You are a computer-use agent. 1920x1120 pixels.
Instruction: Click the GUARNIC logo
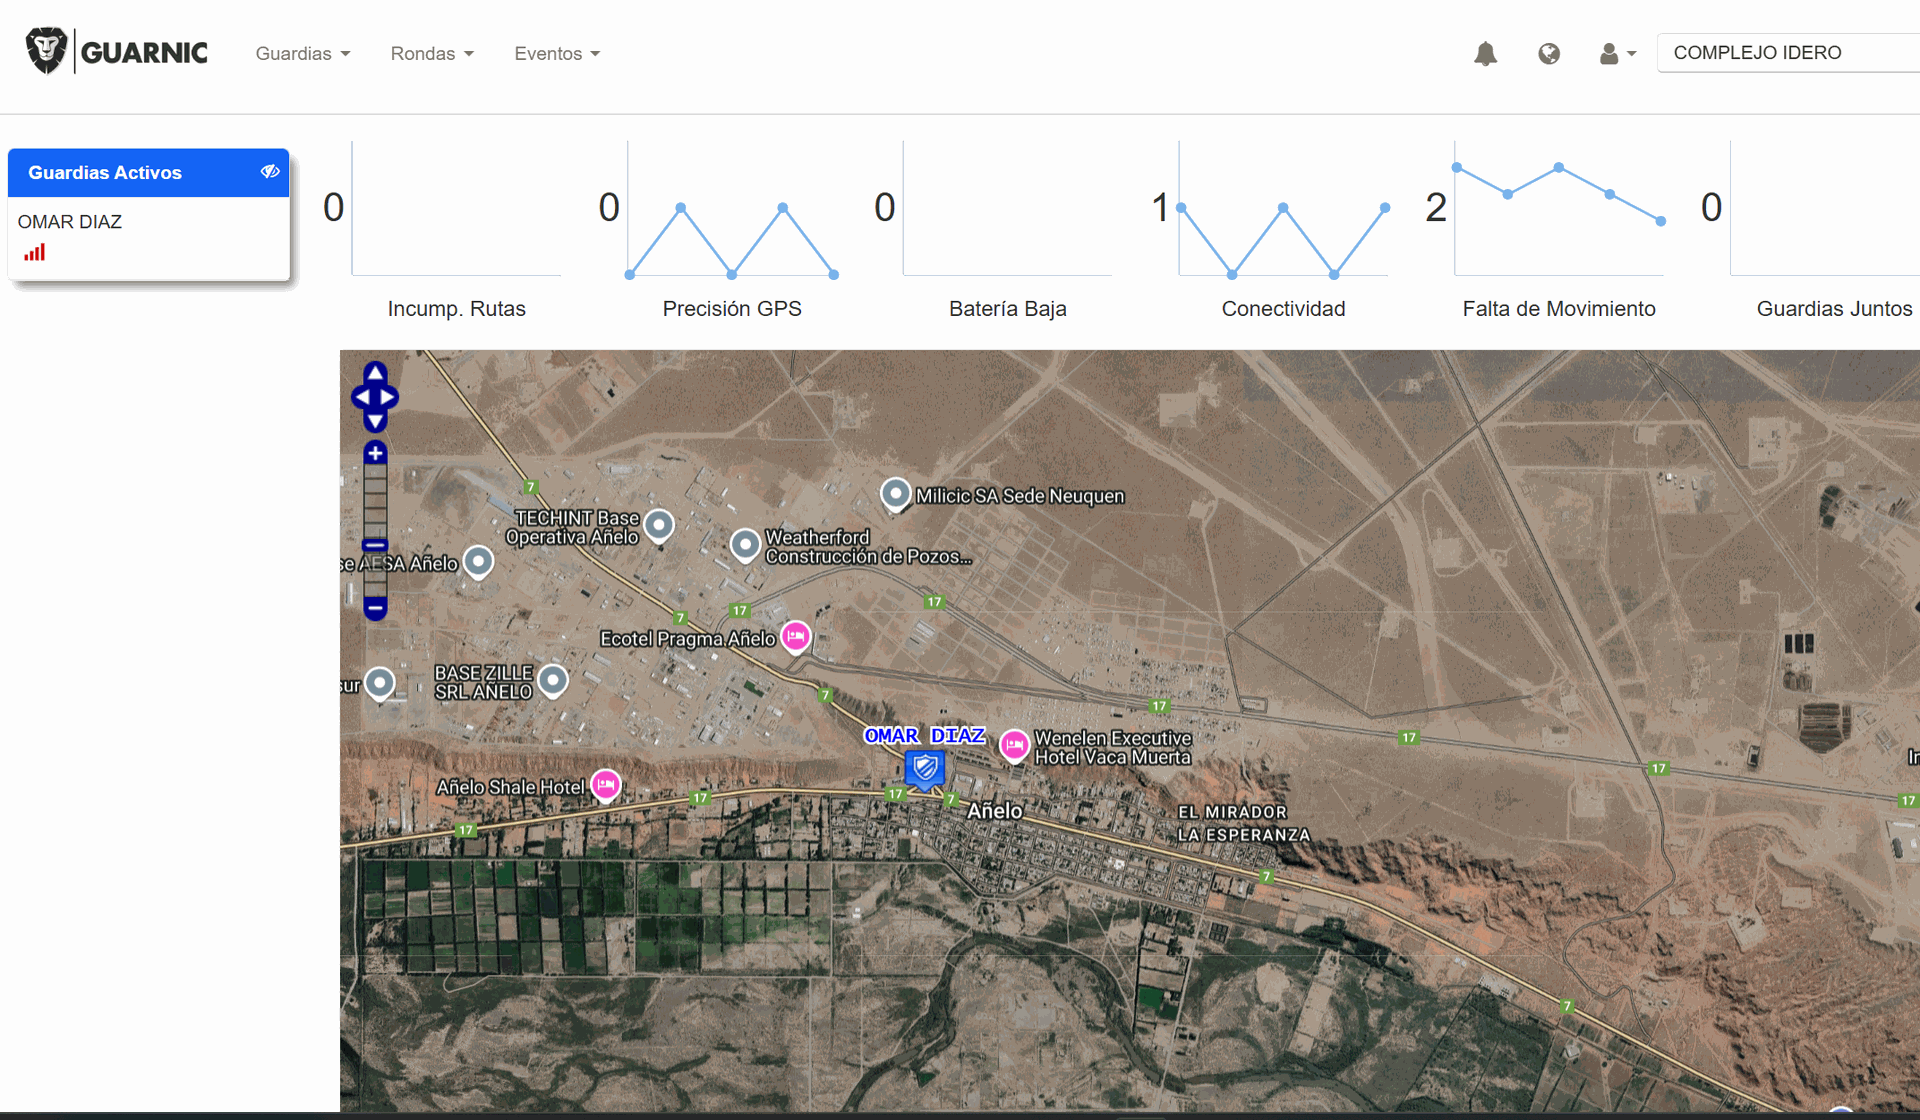[x=117, y=52]
